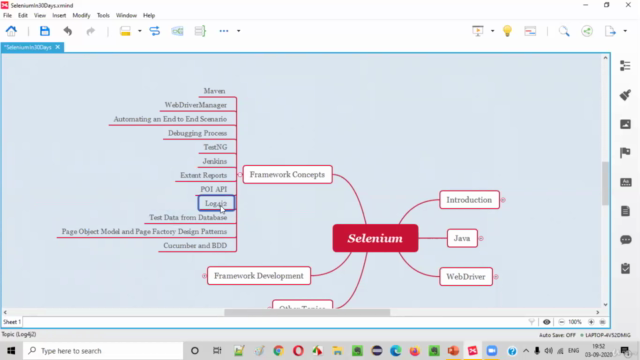Expand the Introduction topic
Viewport: 640px width, 360px height.
click(x=503, y=200)
